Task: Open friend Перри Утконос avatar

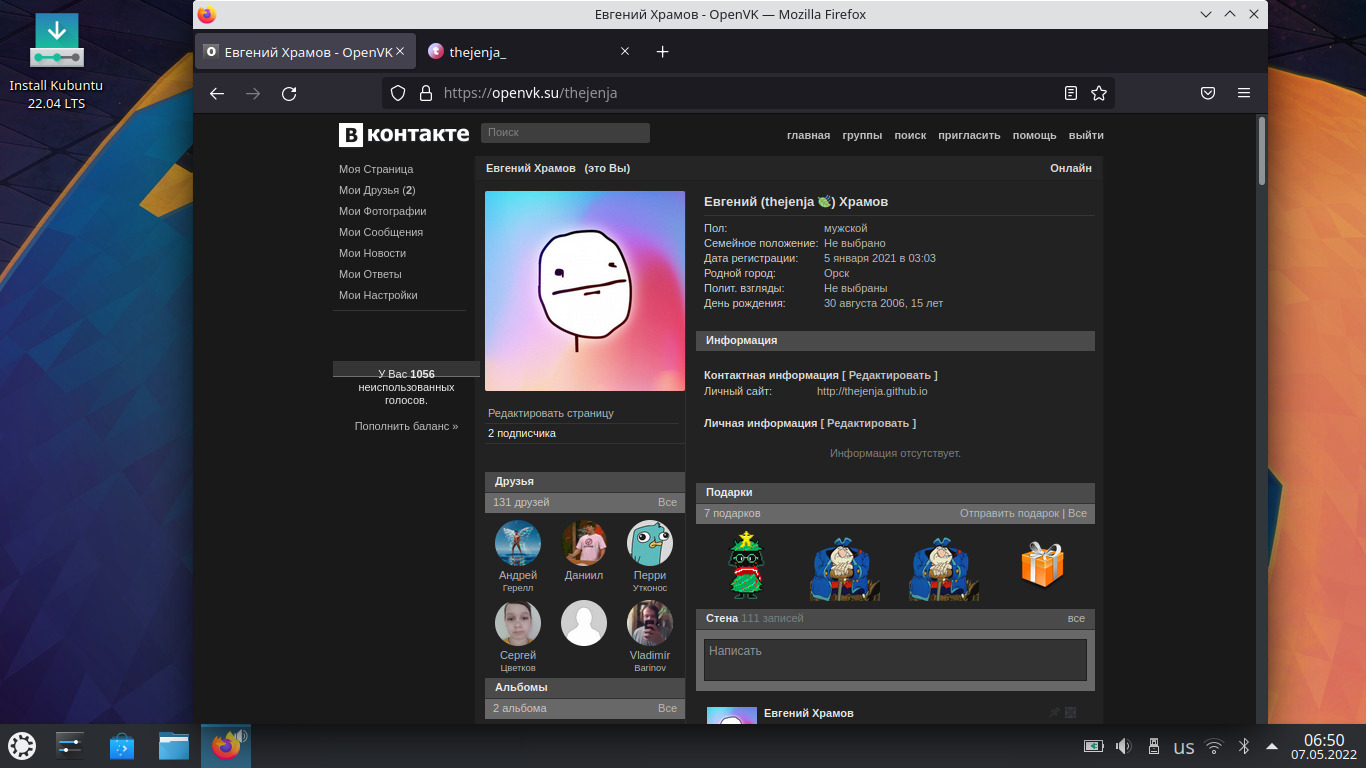Action: (649, 543)
